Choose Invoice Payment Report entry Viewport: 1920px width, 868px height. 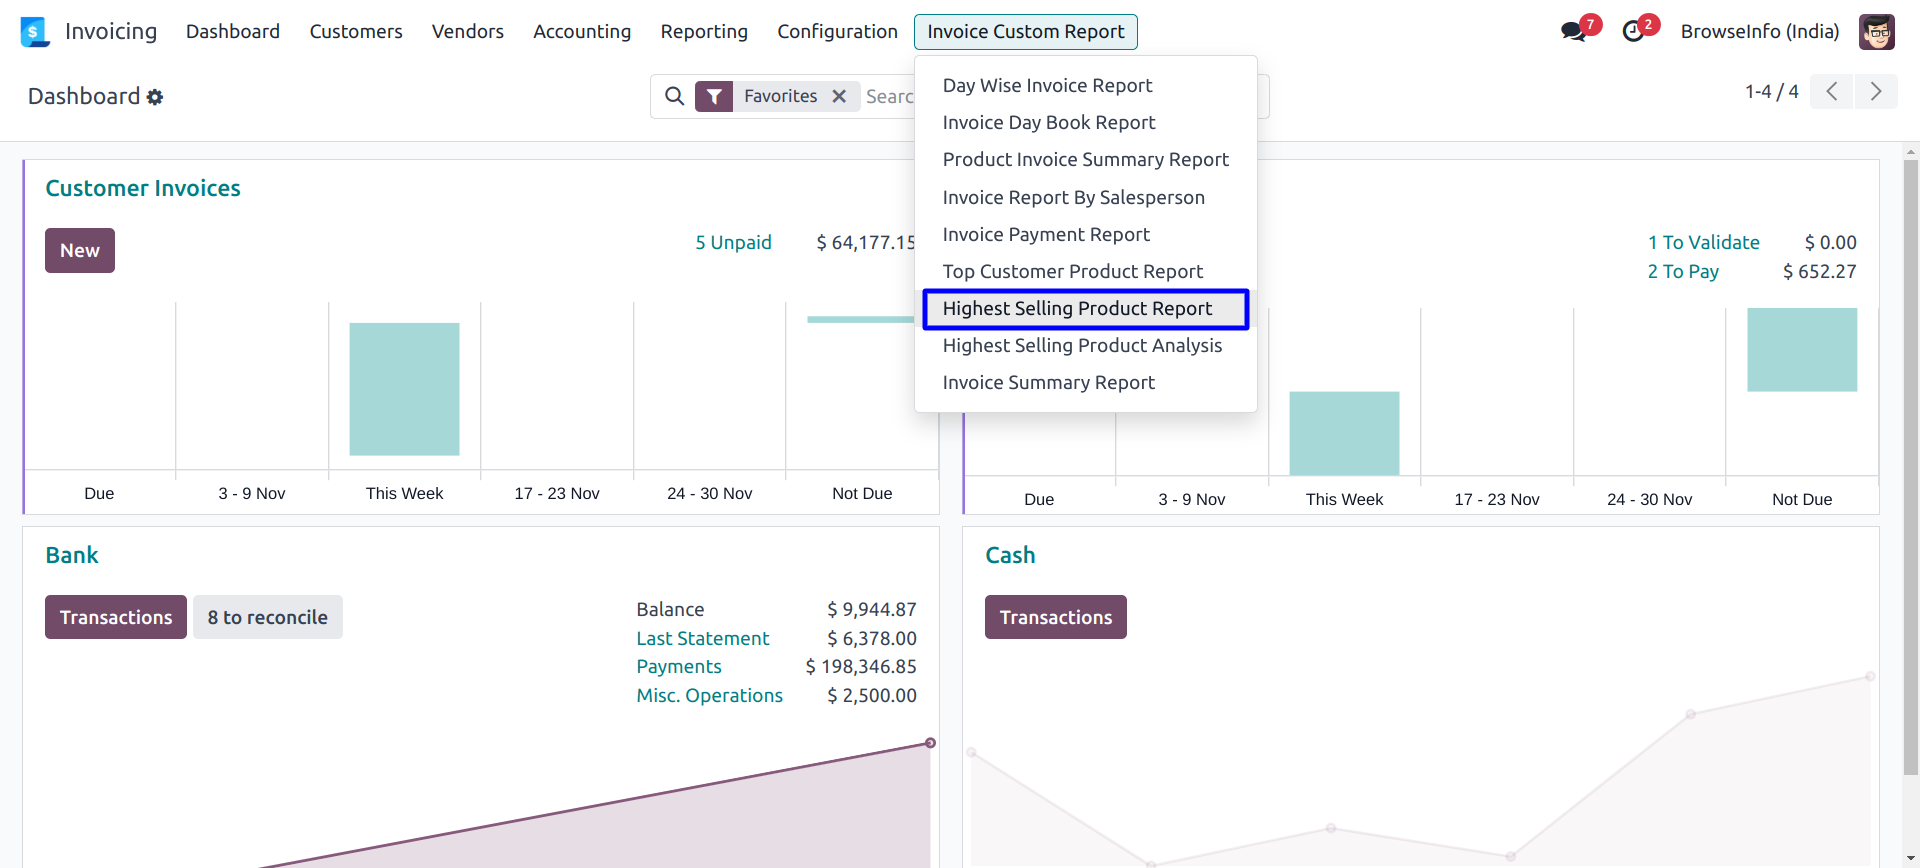click(x=1046, y=235)
